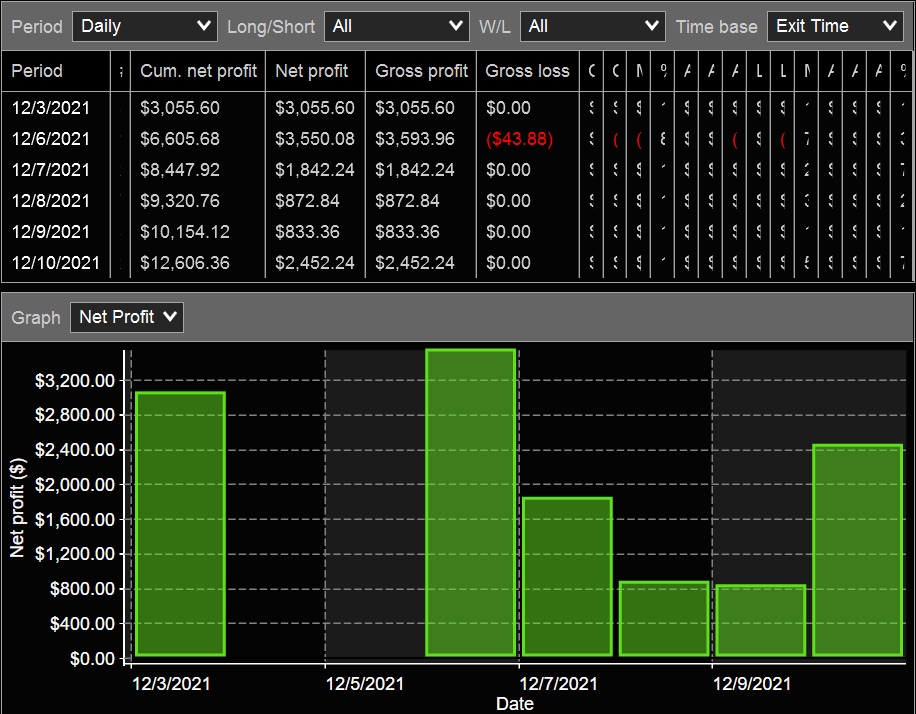Viewport: 916px width, 714px height.
Task: Change the Time base from Exit Time
Action: point(834,26)
